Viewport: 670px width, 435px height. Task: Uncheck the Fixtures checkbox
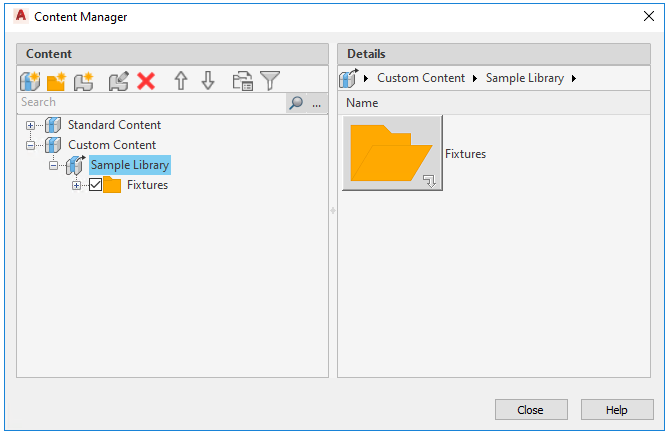point(96,185)
